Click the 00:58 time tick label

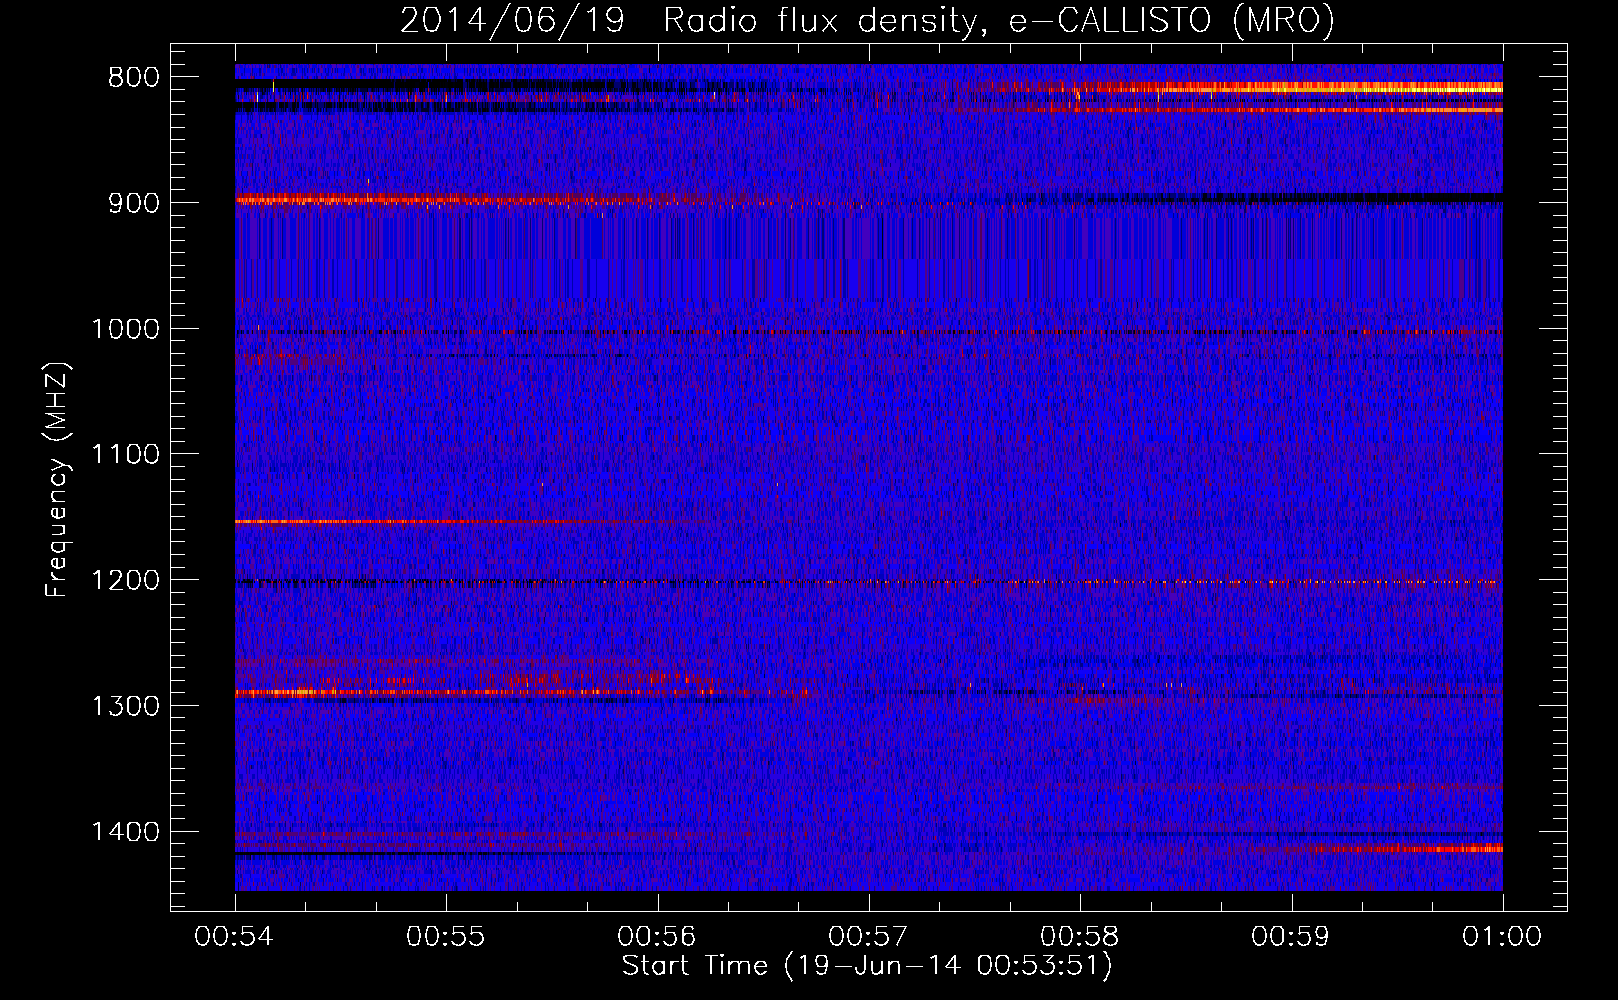(1080, 937)
